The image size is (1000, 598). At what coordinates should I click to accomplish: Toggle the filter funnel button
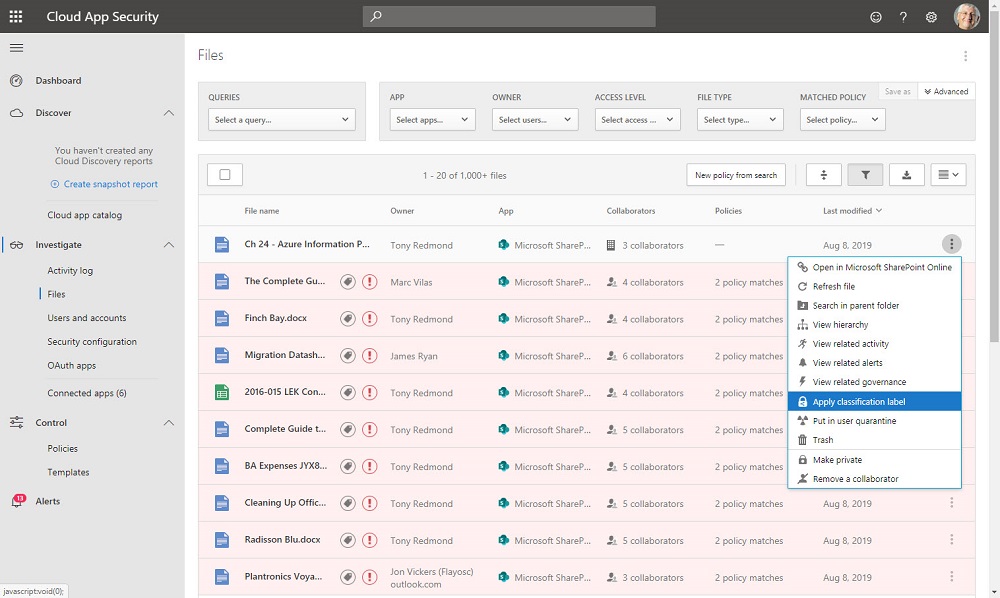[x=865, y=175]
